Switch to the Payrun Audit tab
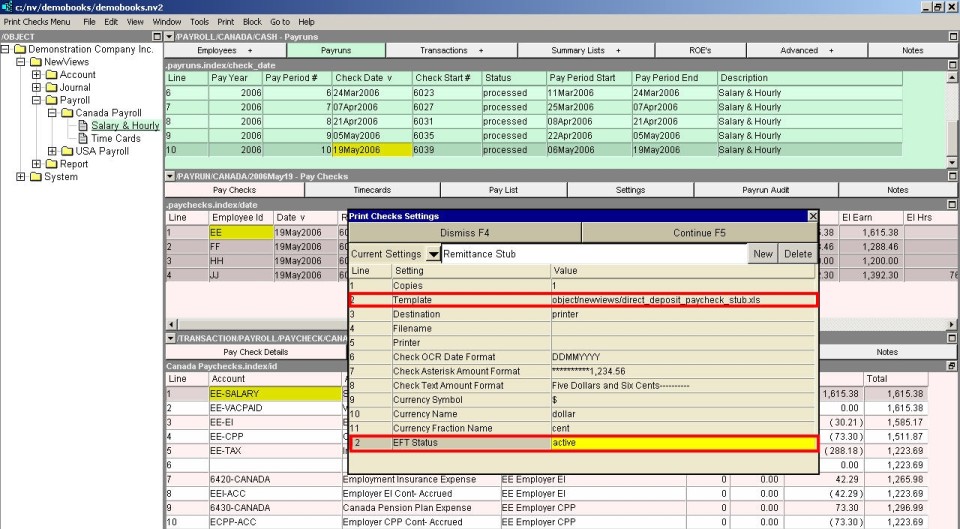960x529 pixels. click(x=766, y=189)
